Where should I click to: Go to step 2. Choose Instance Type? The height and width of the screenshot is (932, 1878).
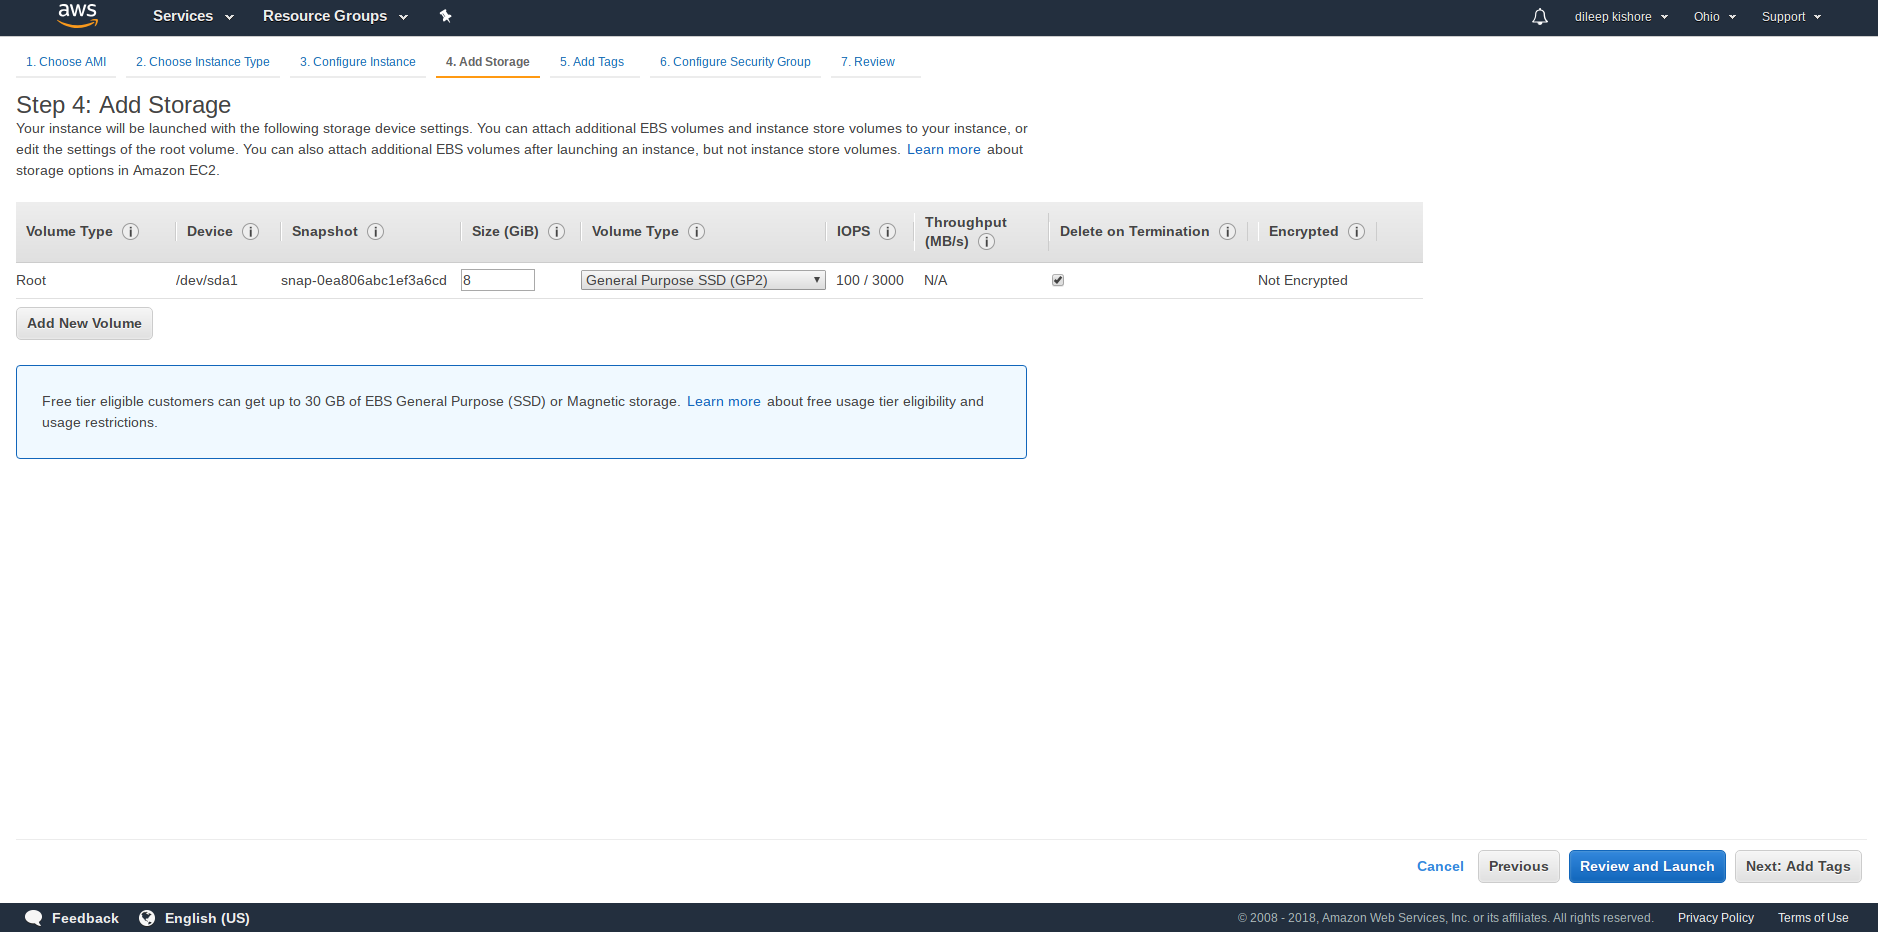pos(203,62)
